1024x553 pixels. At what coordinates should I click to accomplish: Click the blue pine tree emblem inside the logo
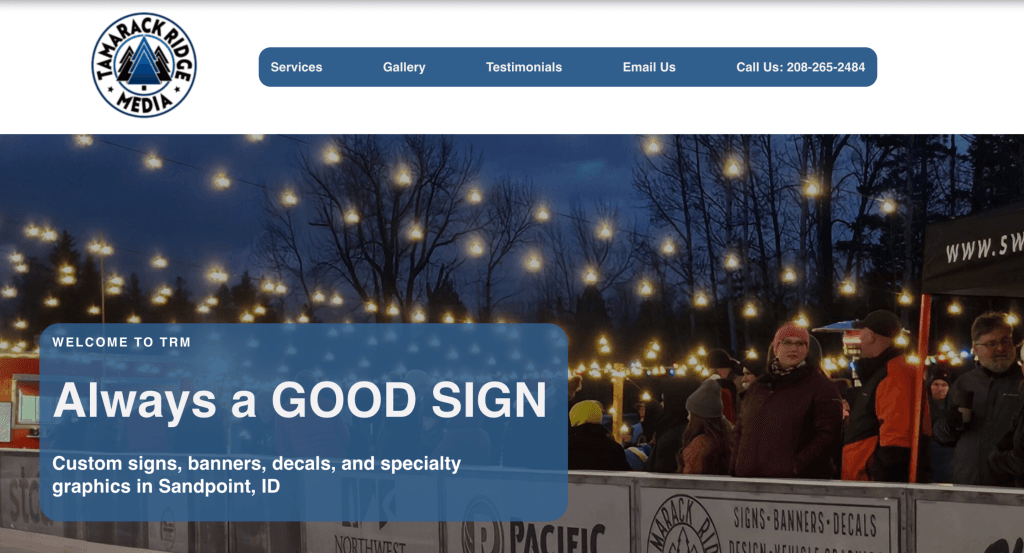(144, 63)
